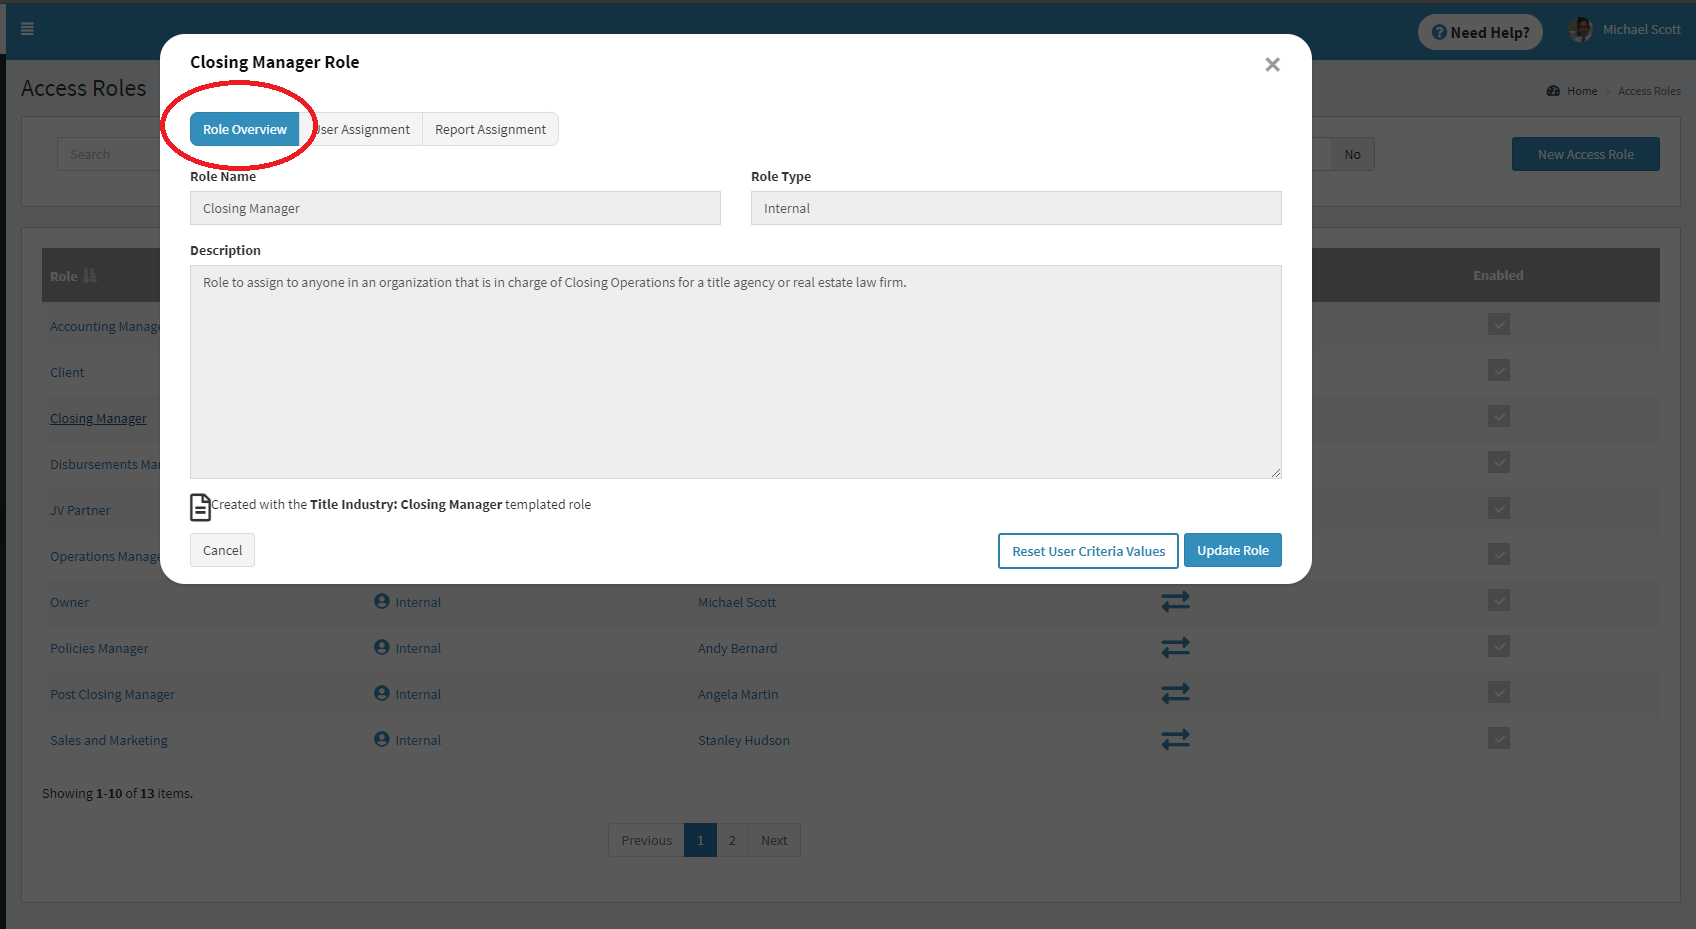Image resolution: width=1696 pixels, height=929 pixels.
Task: Click Michael Scott's avatar thumbnail
Action: pyautogui.click(x=1581, y=29)
